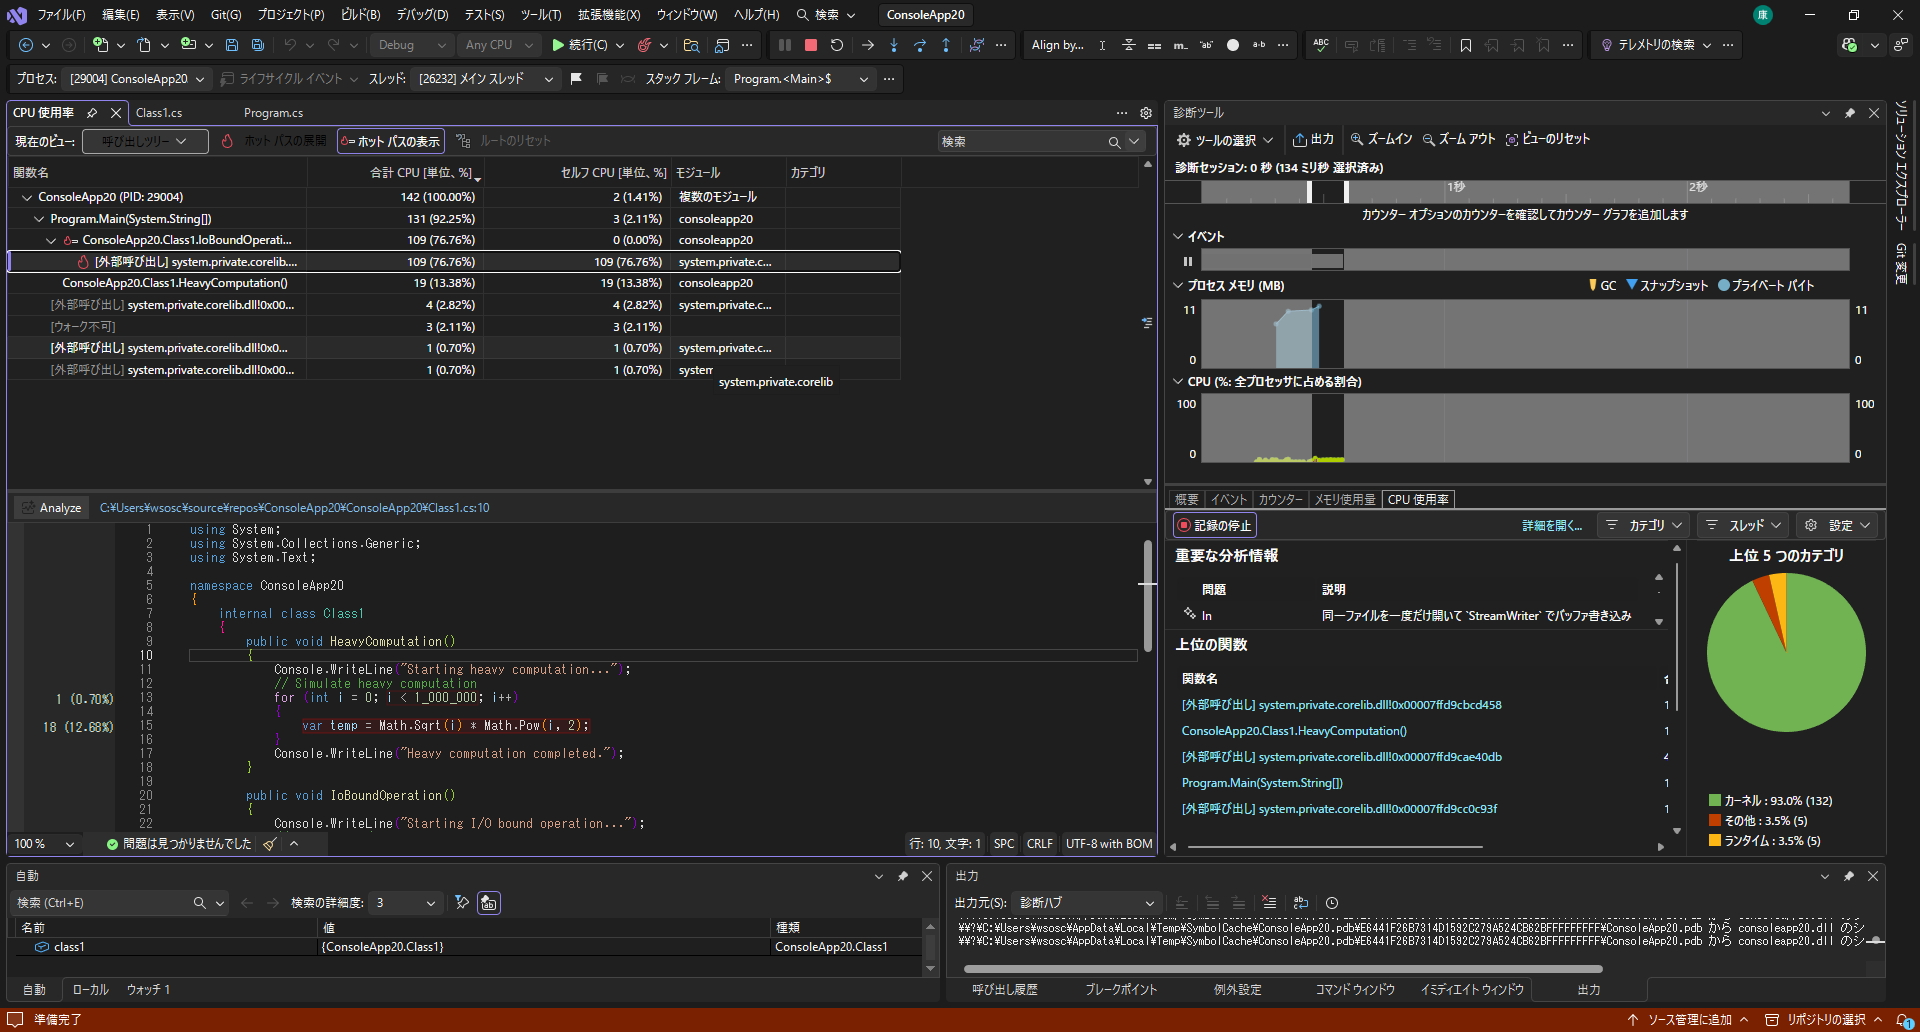Collapse the プロセス メモリ (MB) section
This screenshot has width=1920, height=1032.
1178,285
